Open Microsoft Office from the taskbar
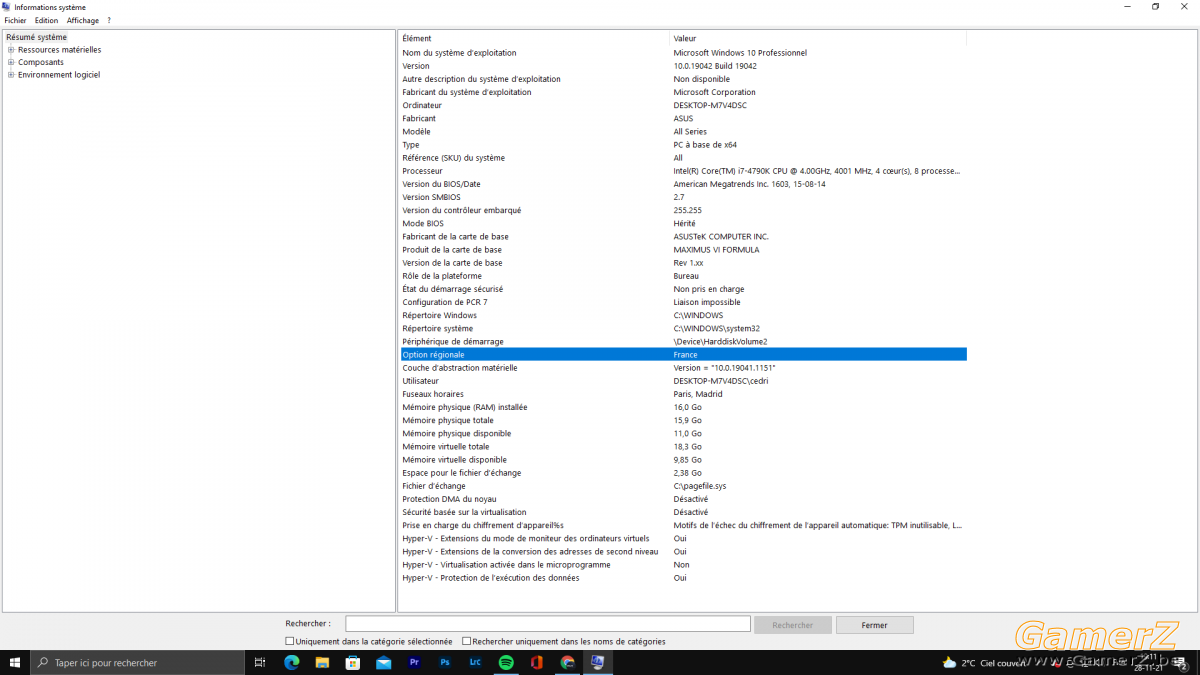 tap(537, 662)
